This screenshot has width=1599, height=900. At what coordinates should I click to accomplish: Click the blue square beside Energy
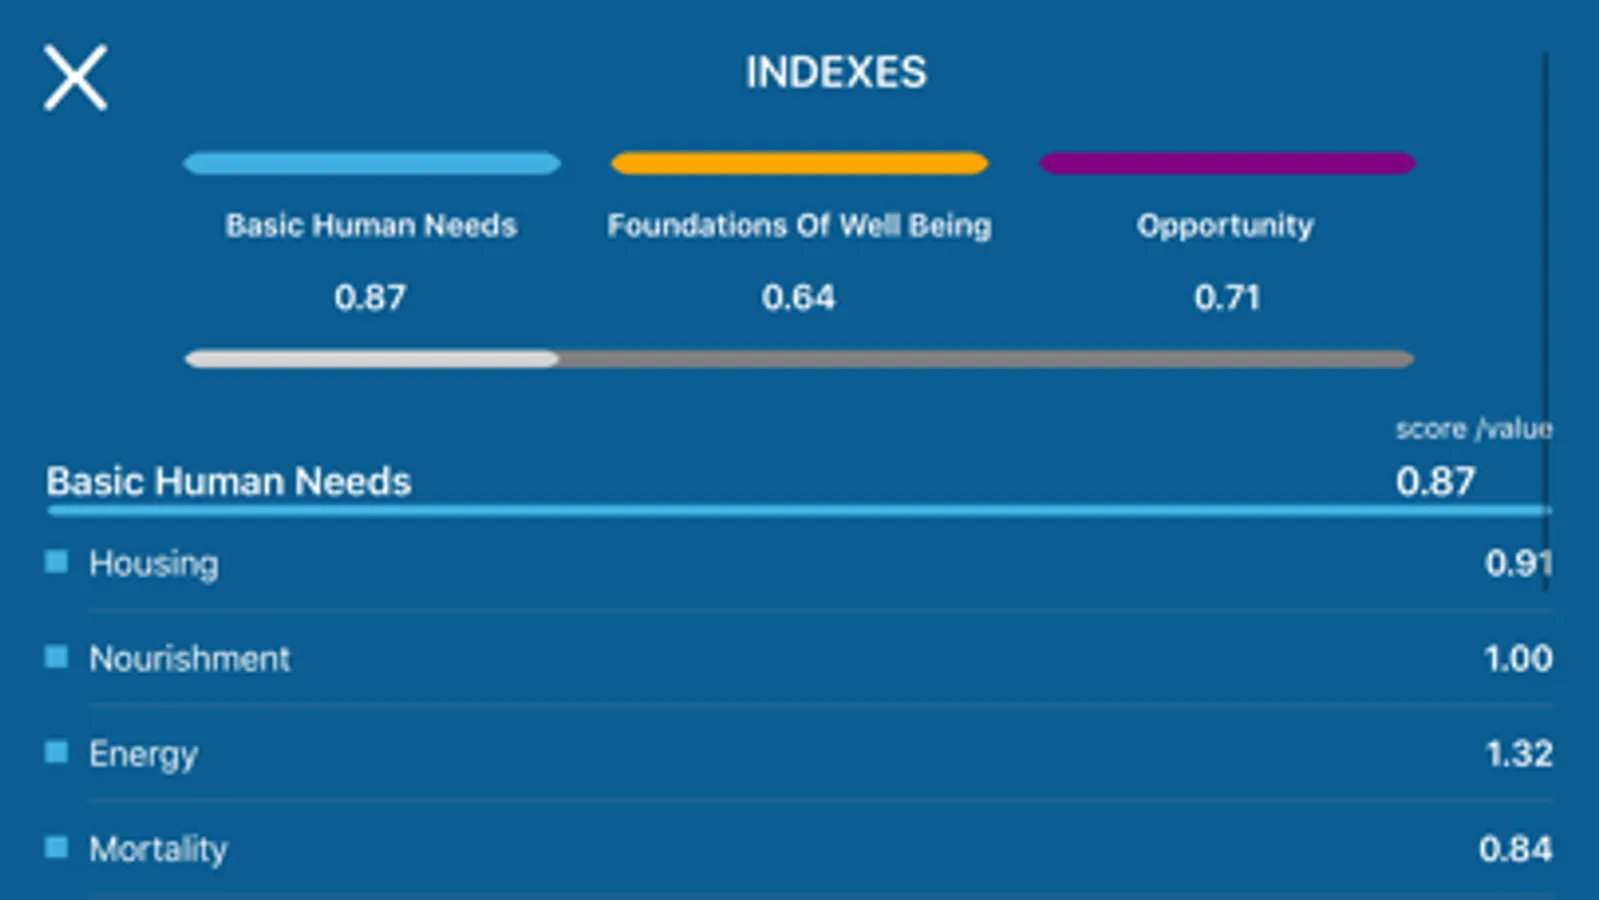coord(56,752)
